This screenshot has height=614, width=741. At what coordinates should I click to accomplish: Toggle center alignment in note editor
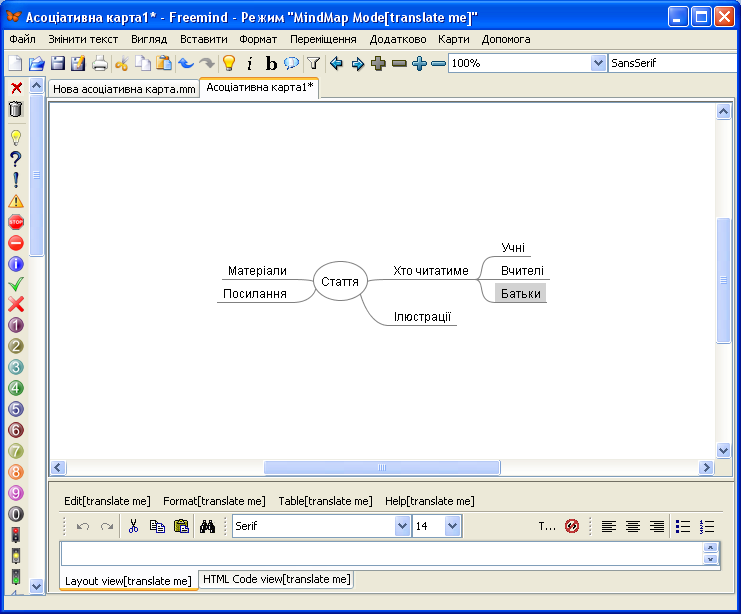point(633,526)
